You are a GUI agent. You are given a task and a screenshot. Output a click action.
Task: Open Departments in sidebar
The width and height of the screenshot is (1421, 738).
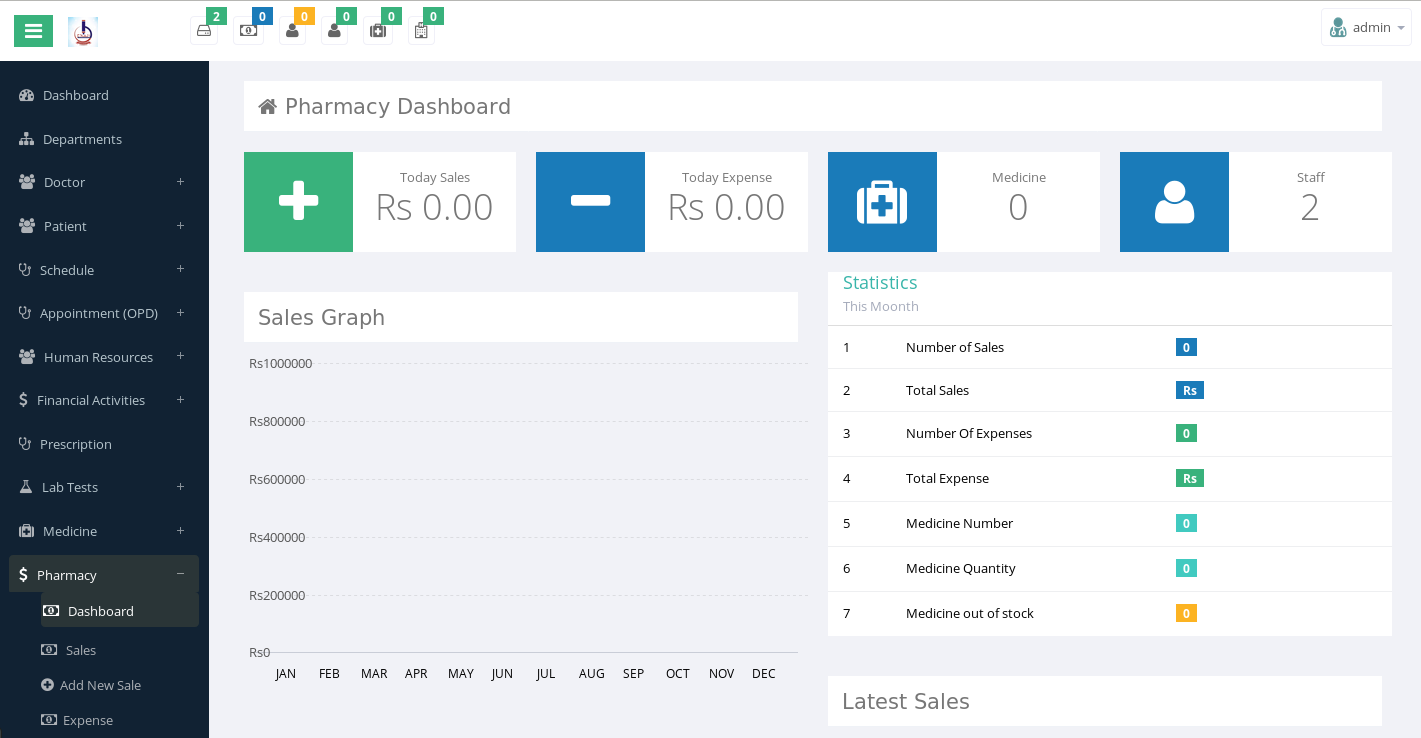click(x=104, y=139)
